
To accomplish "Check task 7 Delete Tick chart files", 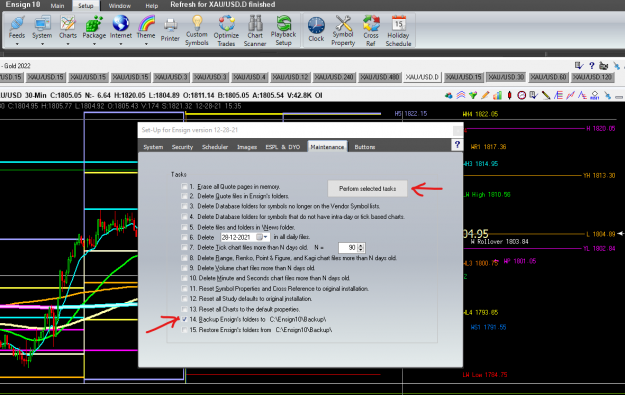I will click(184, 248).
